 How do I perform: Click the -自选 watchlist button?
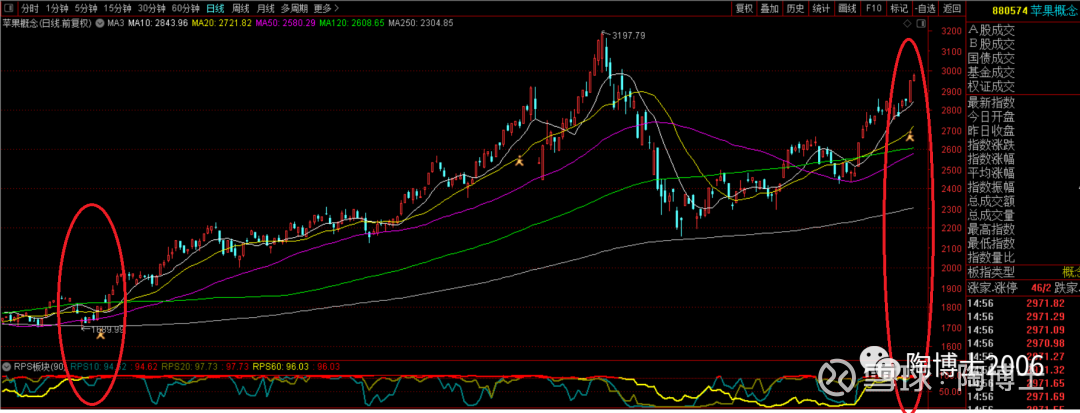pyautogui.click(x=925, y=9)
